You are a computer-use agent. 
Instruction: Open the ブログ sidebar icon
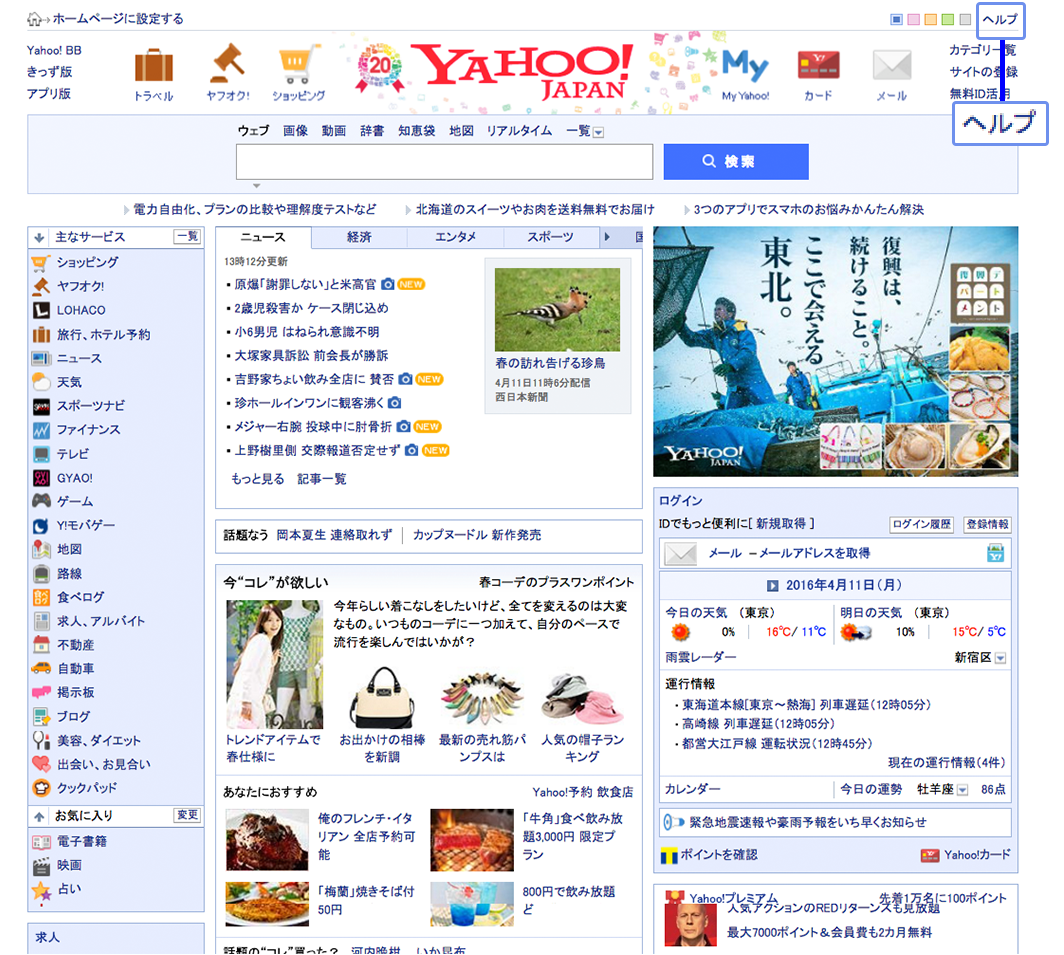41,716
